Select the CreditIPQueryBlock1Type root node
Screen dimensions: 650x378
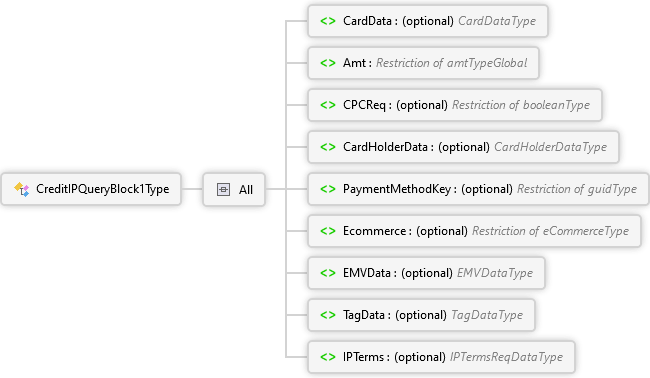pyautogui.click(x=91, y=189)
